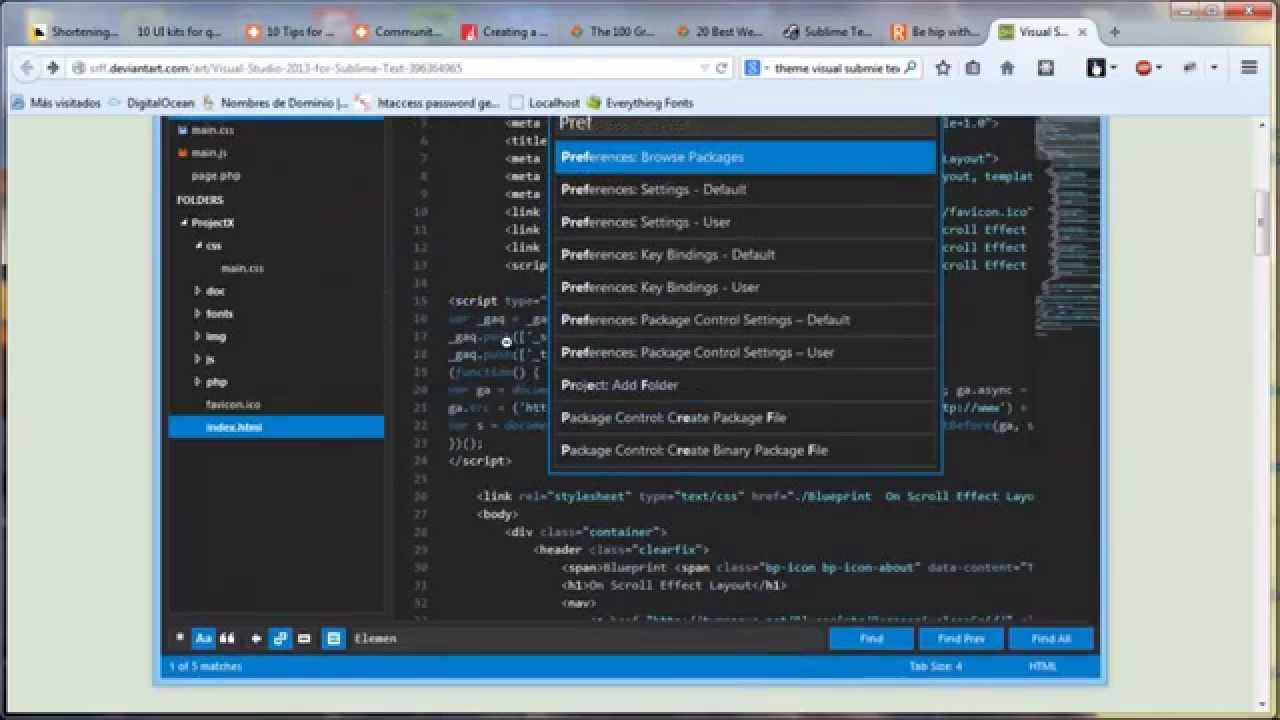Open the bookmarks list icon
This screenshot has height=720, width=1280.
point(973,68)
